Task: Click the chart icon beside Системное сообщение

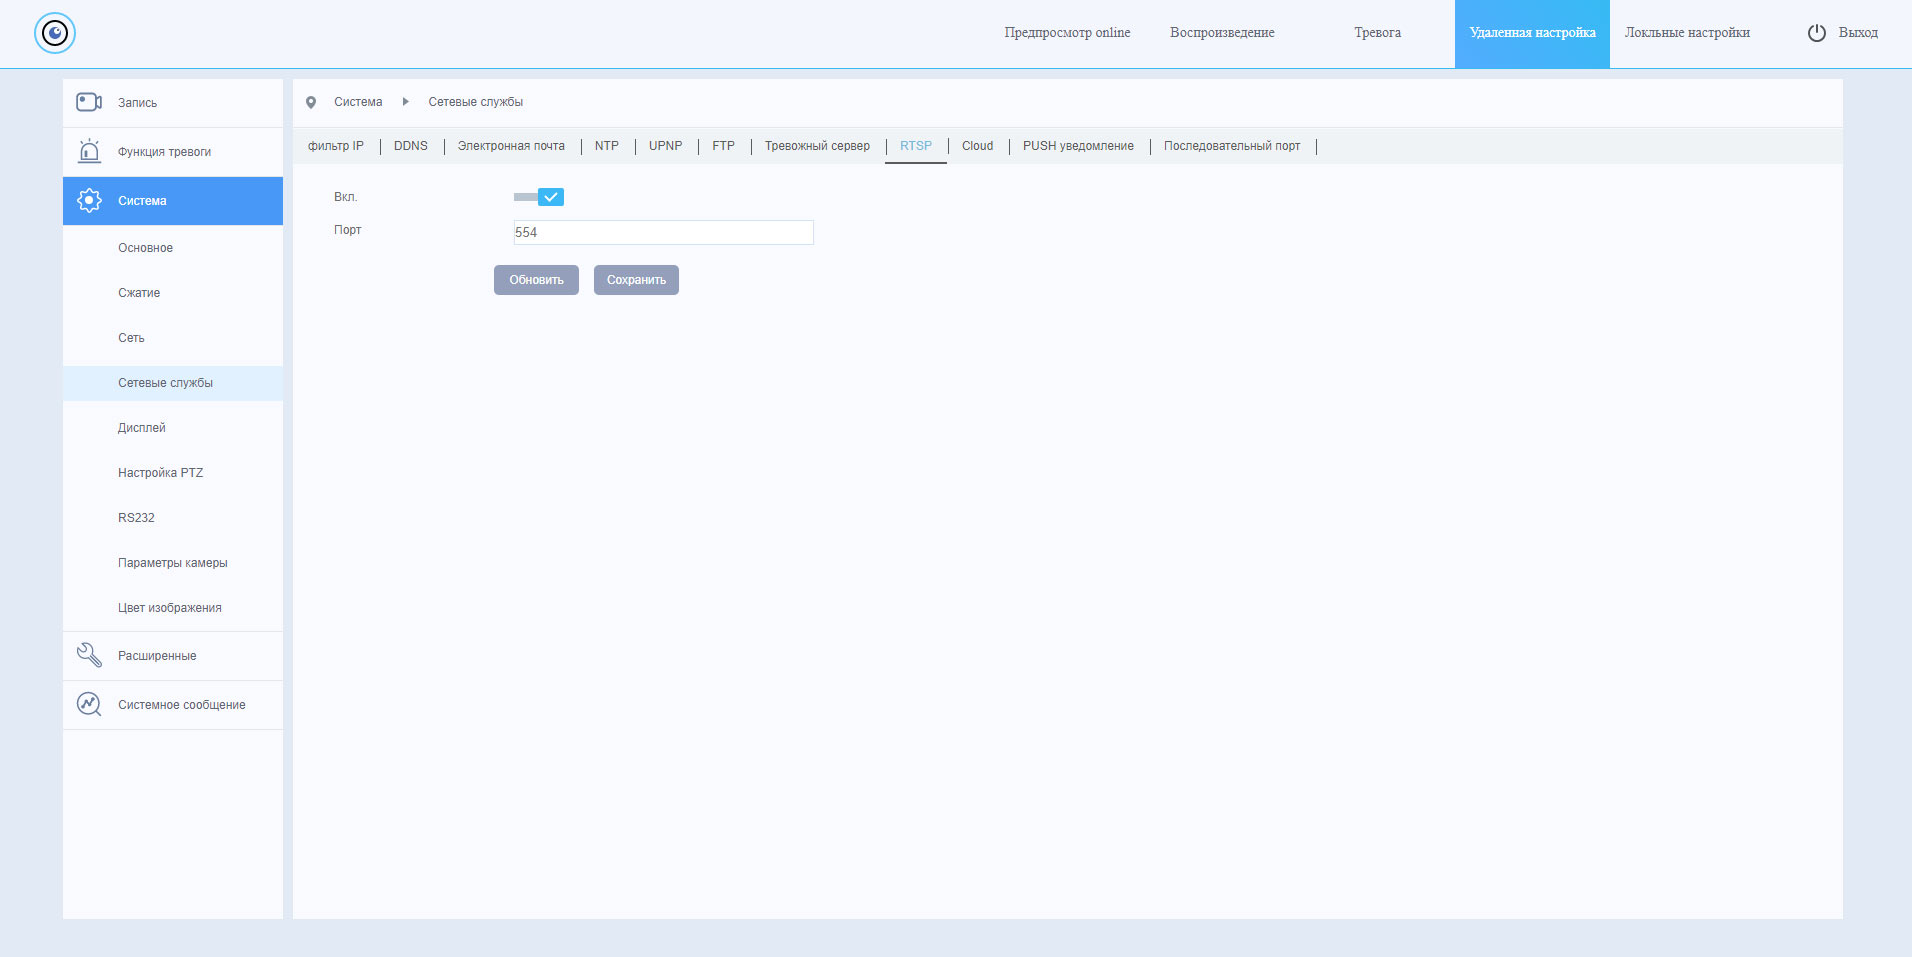Action: [x=89, y=704]
